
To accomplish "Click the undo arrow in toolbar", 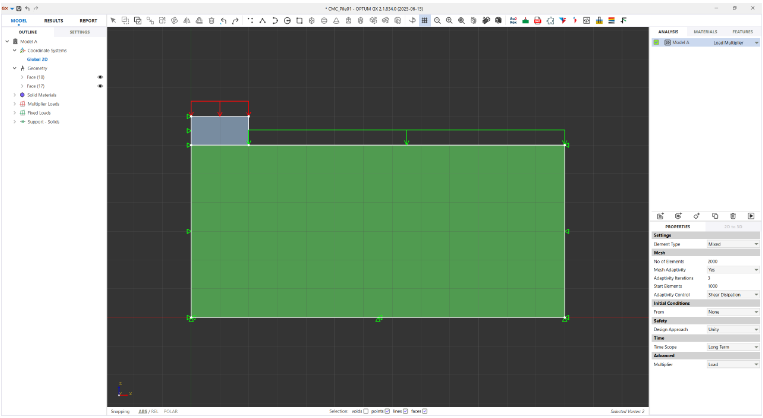I will [x=222, y=20].
